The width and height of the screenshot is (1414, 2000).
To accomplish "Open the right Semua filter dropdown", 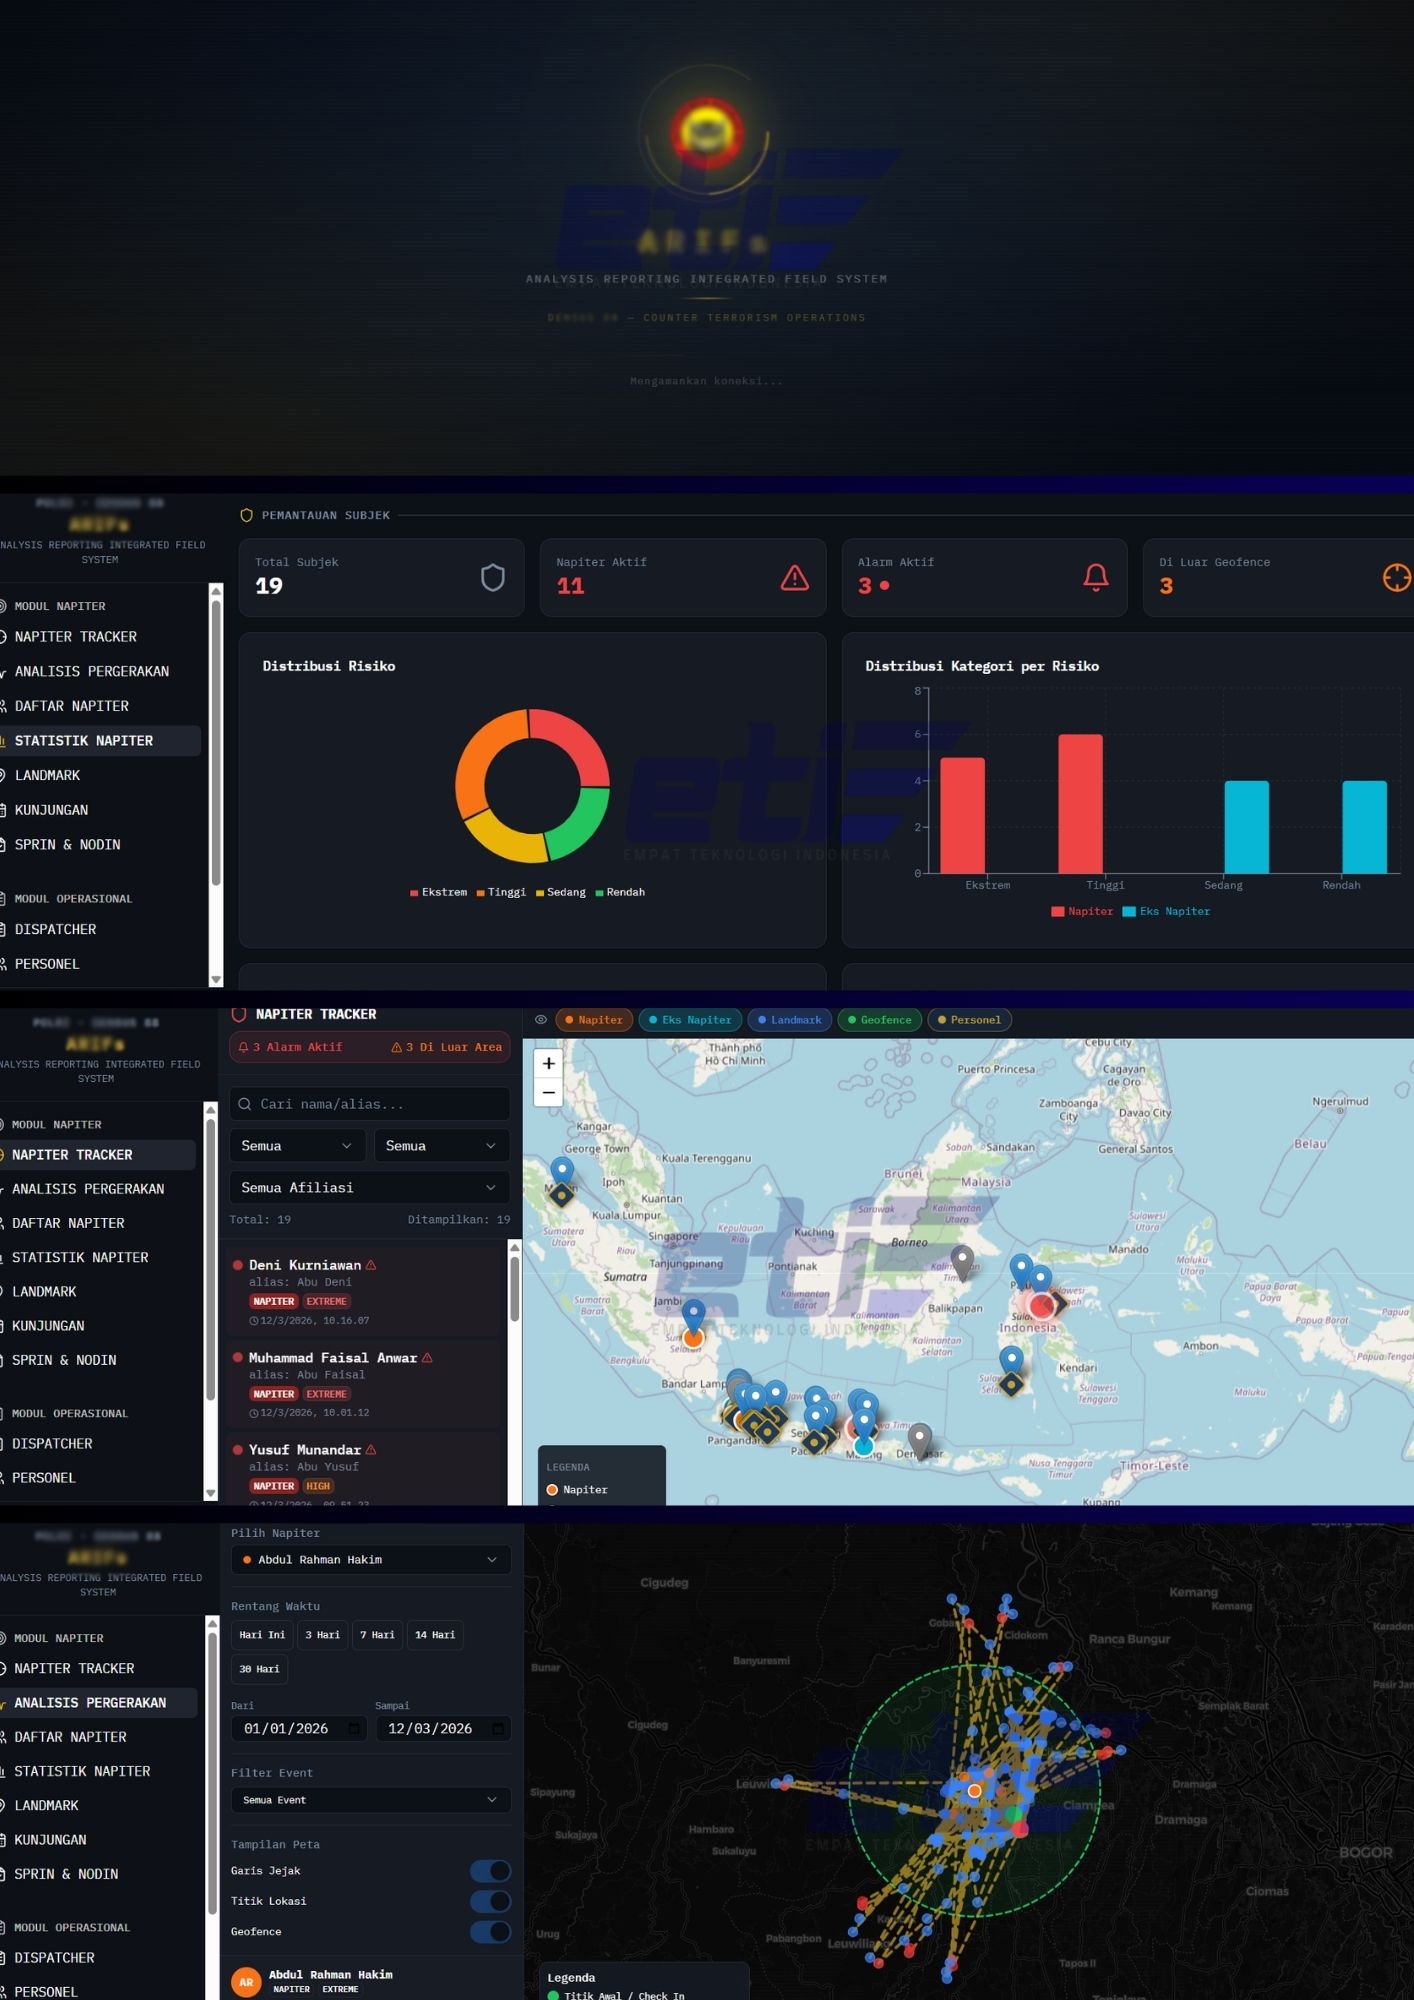I will [442, 1146].
